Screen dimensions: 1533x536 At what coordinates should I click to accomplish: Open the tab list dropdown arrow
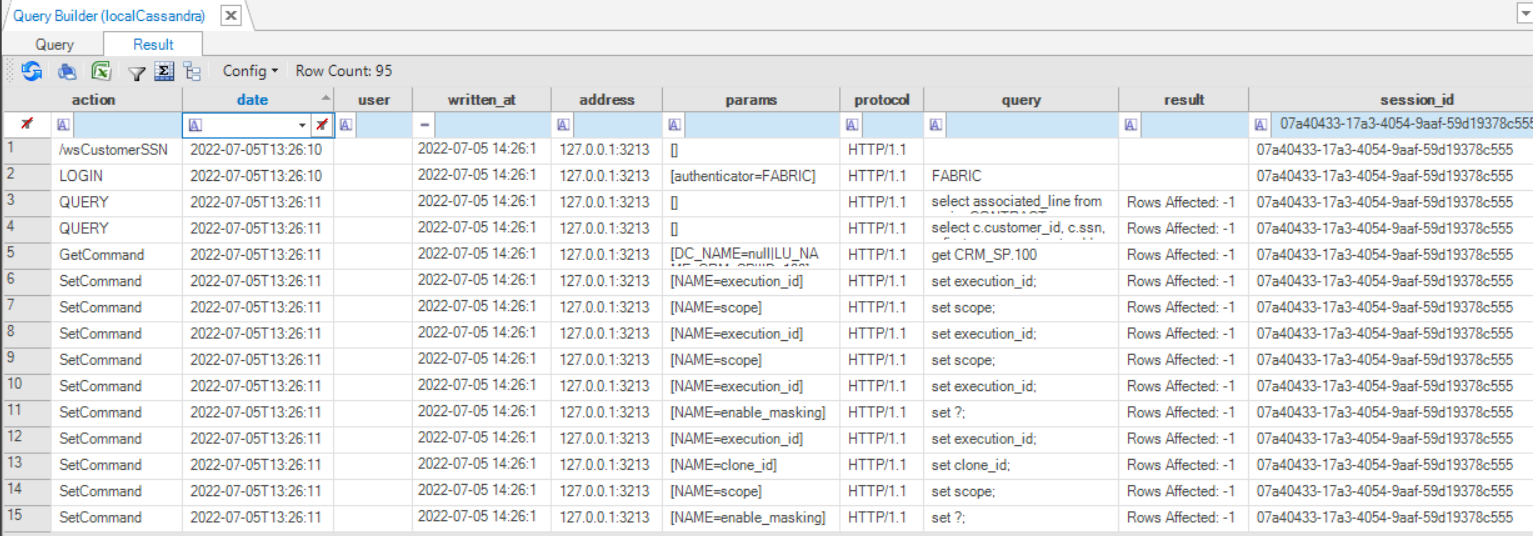tap(1524, 14)
